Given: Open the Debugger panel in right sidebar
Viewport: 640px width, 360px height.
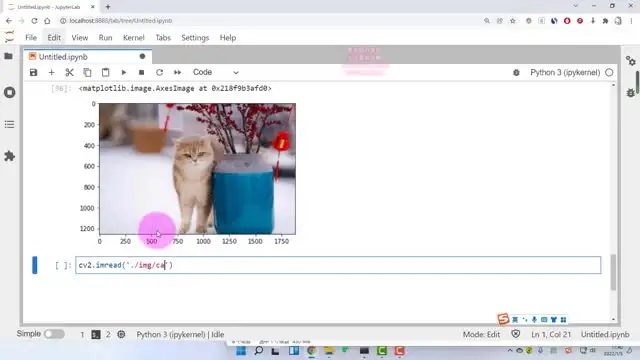Looking at the screenshot, I should pyautogui.click(x=631, y=93).
